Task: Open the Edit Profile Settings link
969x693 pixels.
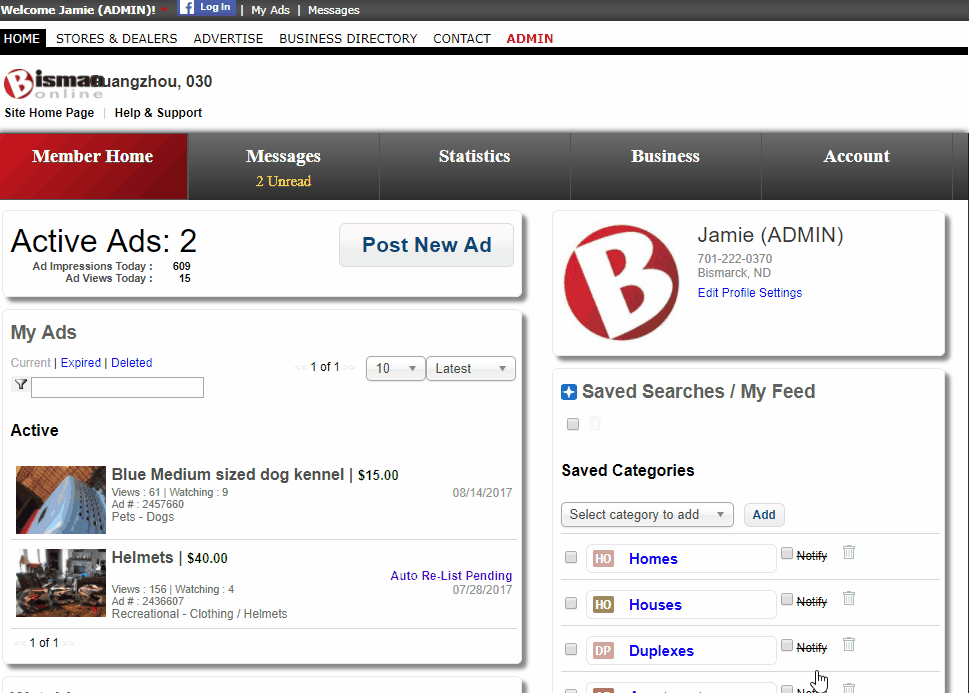Action: [749, 293]
